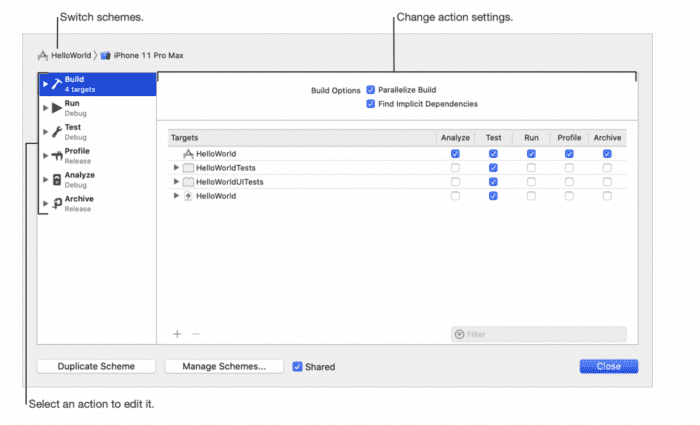Click the HelloWorld scheme app icon in breadcrumb

coord(43,55)
